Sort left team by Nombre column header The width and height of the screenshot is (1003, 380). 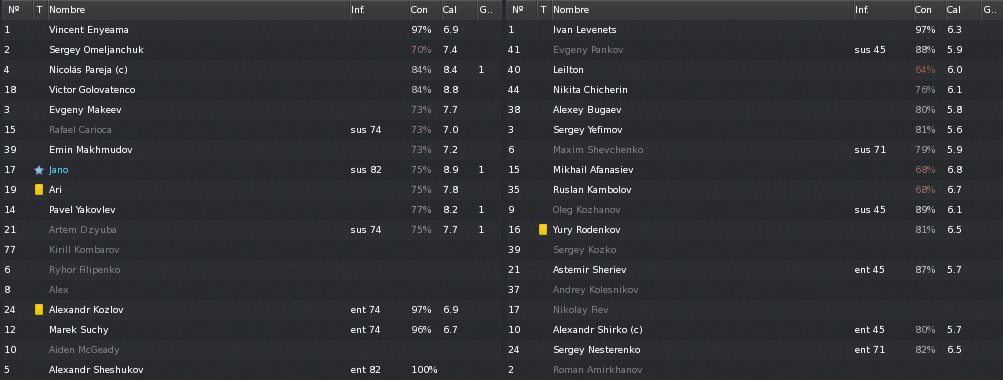tap(198, 10)
